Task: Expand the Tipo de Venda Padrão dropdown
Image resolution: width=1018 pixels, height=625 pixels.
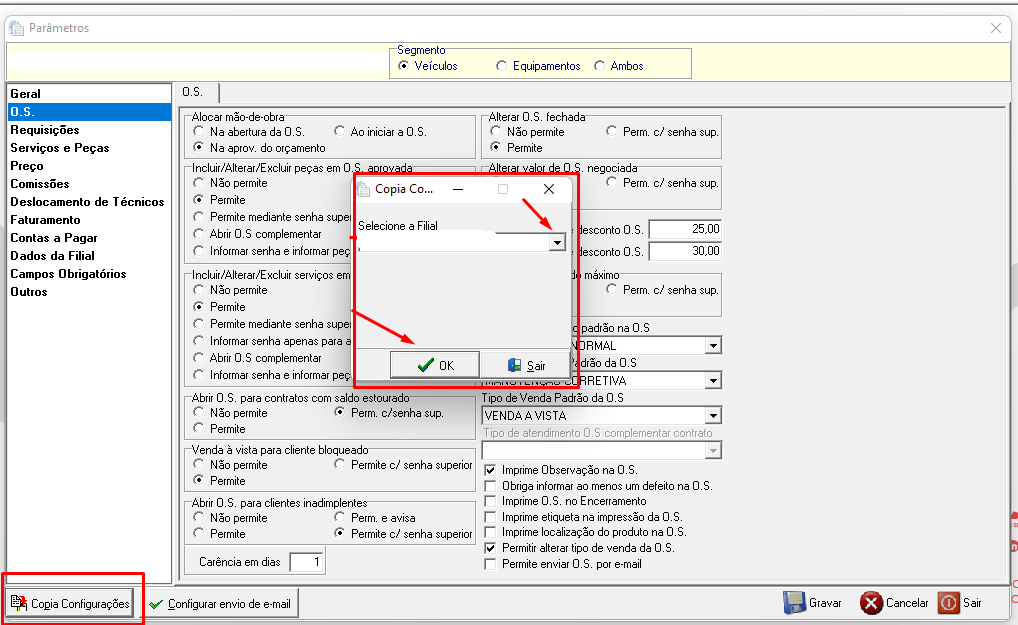Action: click(713, 415)
